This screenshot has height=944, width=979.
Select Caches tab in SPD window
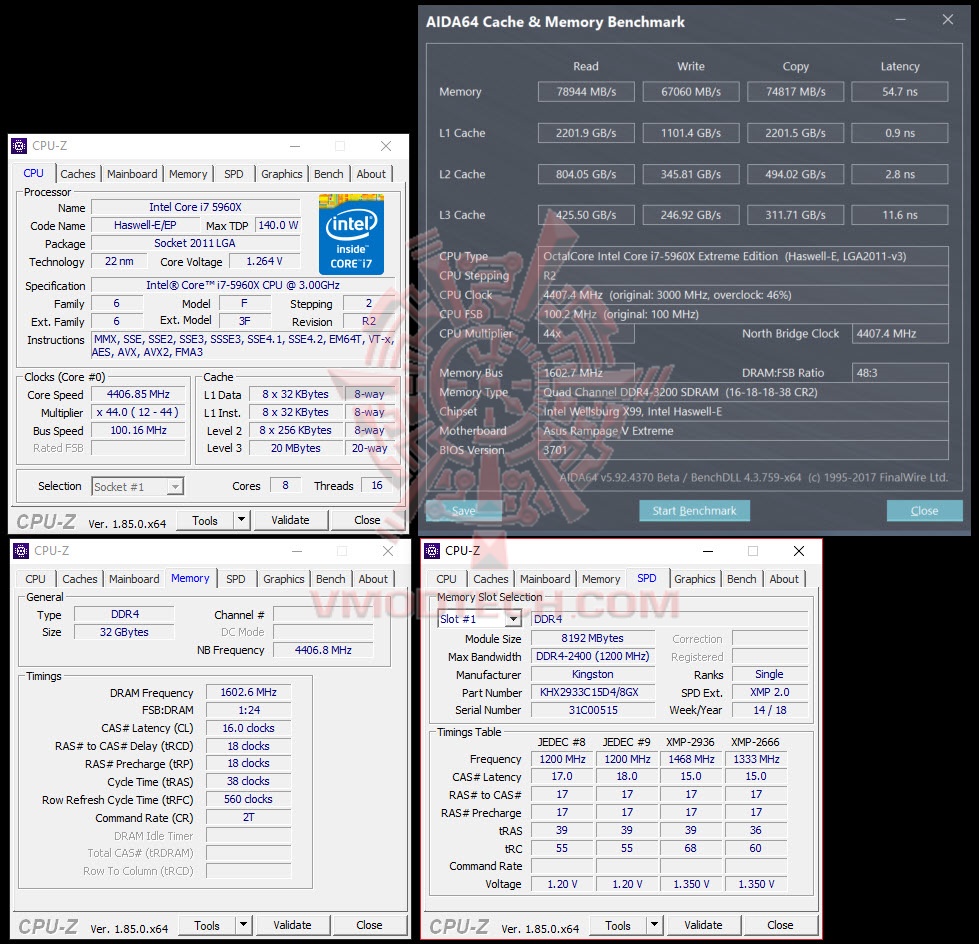491,579
